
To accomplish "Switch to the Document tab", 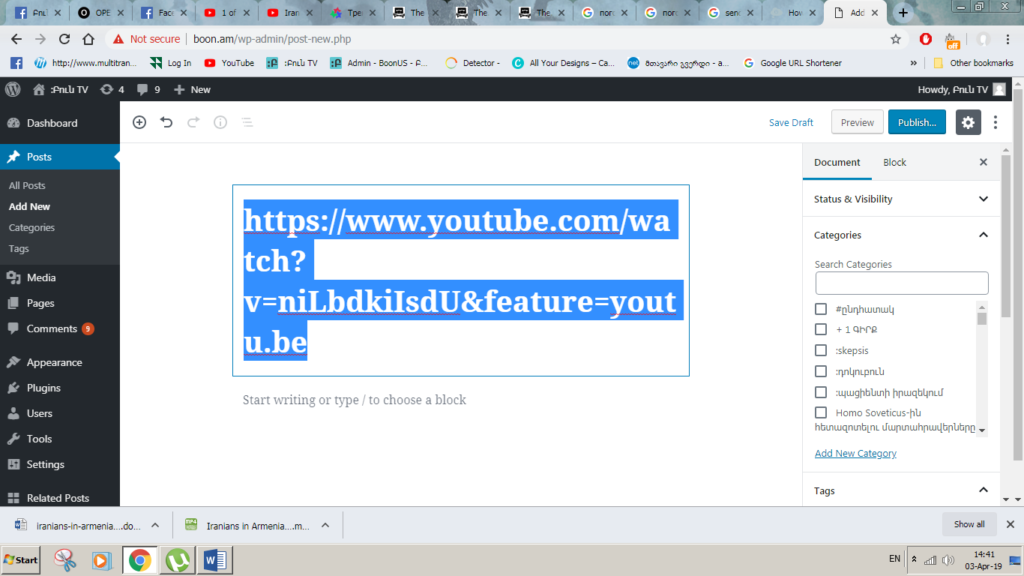I will point(837,162).
